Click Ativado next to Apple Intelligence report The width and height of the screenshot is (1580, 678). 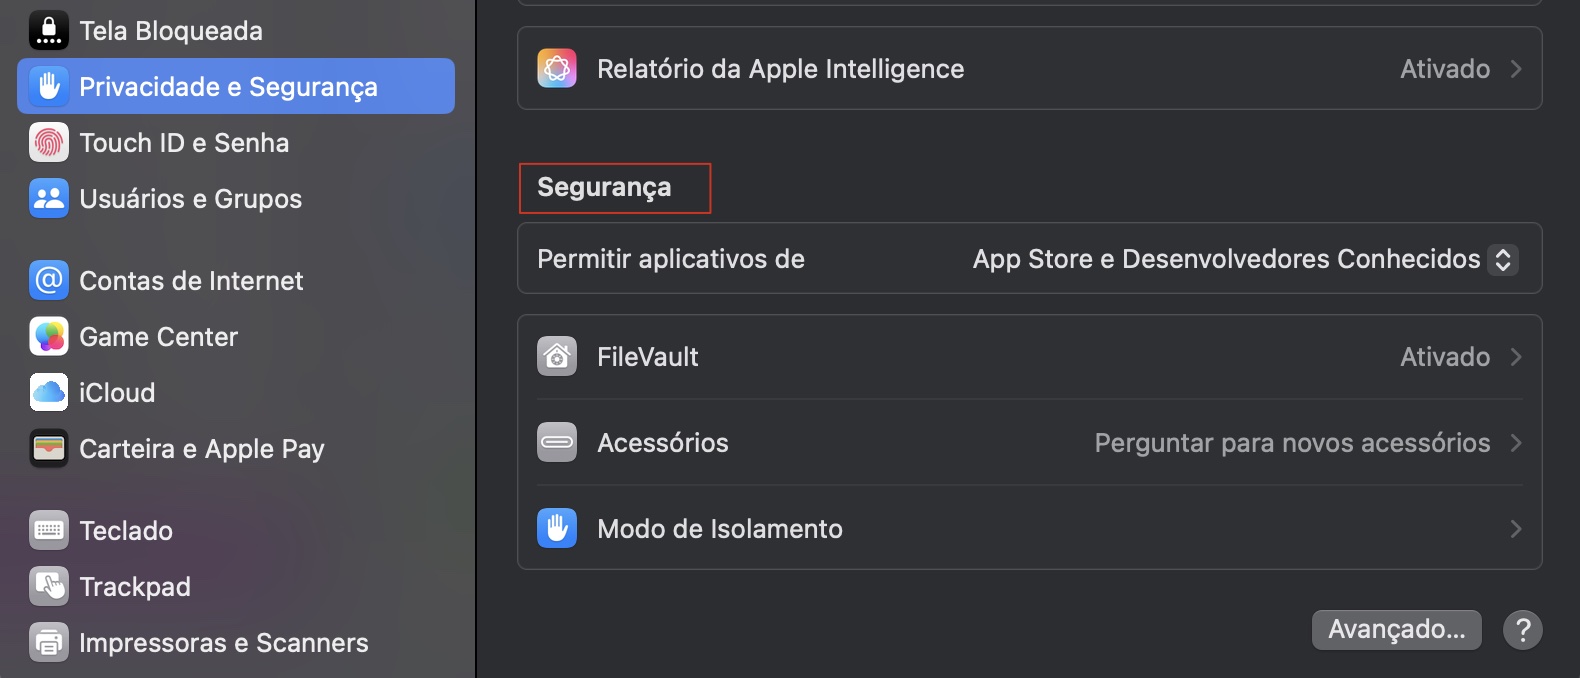coord(1444,68)
